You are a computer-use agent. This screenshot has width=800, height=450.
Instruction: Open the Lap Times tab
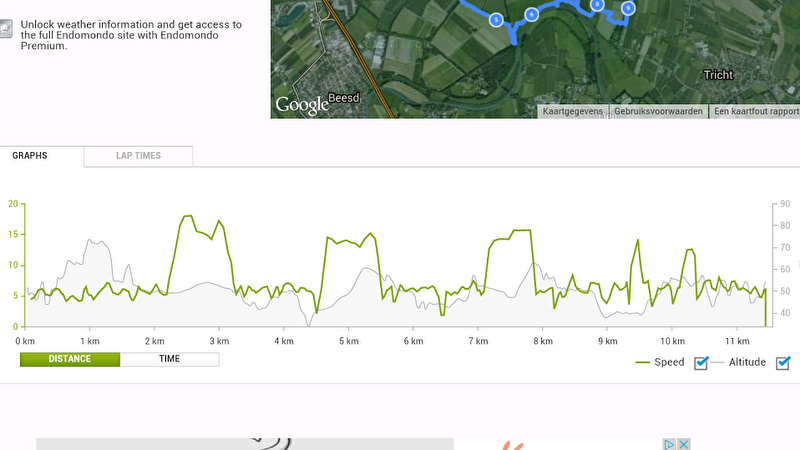138,156
